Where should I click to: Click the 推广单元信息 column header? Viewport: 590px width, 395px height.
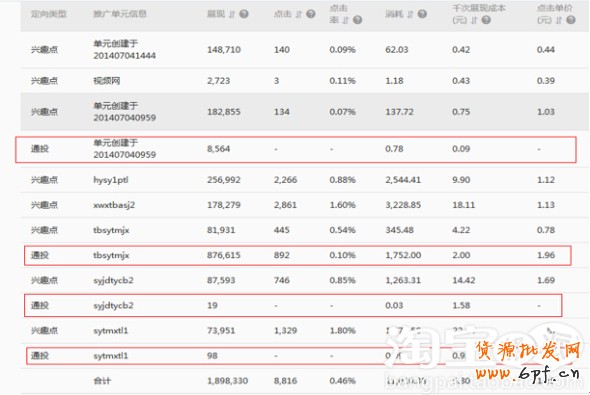(x=120, y=14)
